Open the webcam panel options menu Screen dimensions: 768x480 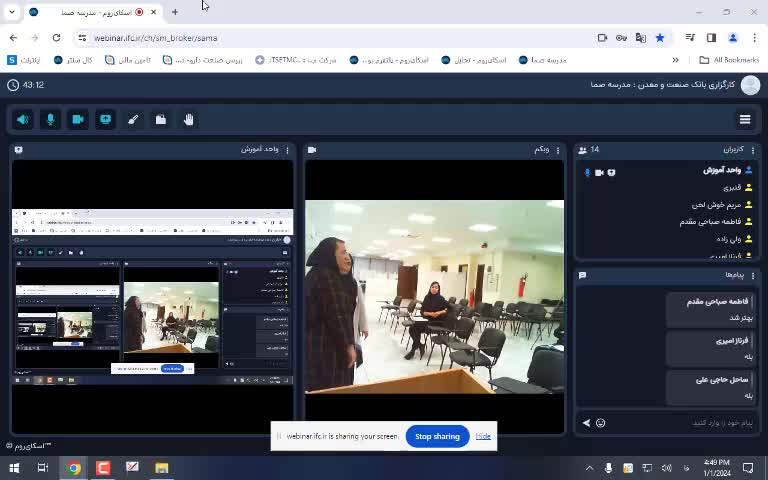pyautogui.click(x=558, y=150)
